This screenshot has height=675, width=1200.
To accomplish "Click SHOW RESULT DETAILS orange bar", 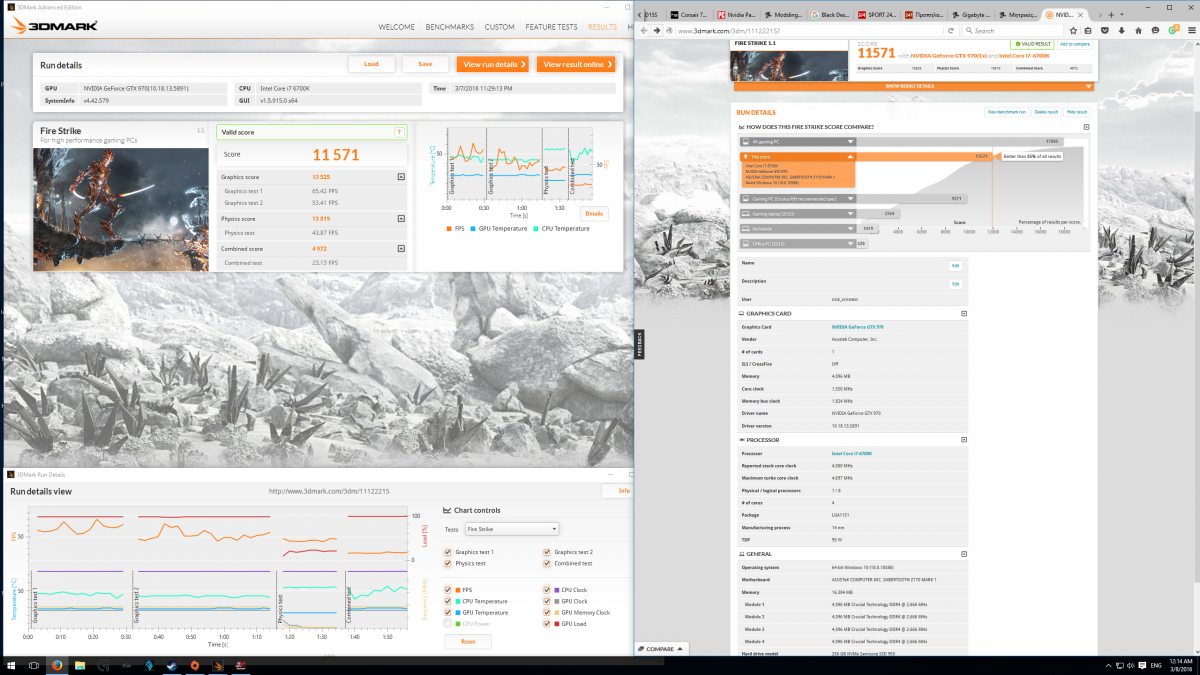I will (912, 86).
